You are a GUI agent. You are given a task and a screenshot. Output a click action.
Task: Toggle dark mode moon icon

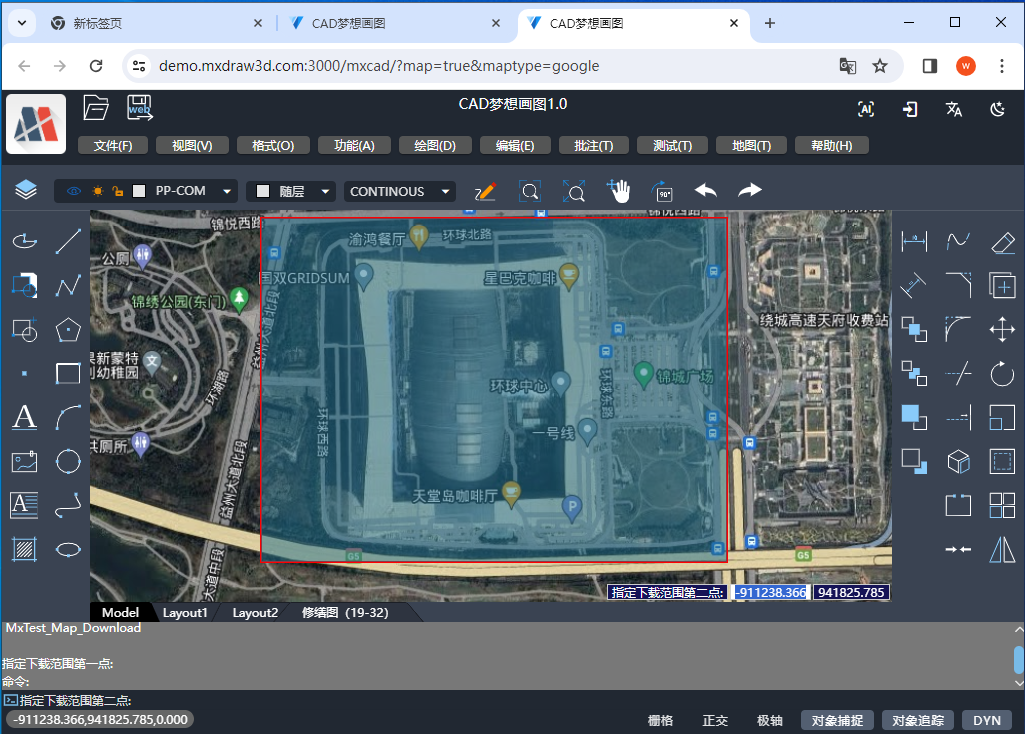pos(998,109)
